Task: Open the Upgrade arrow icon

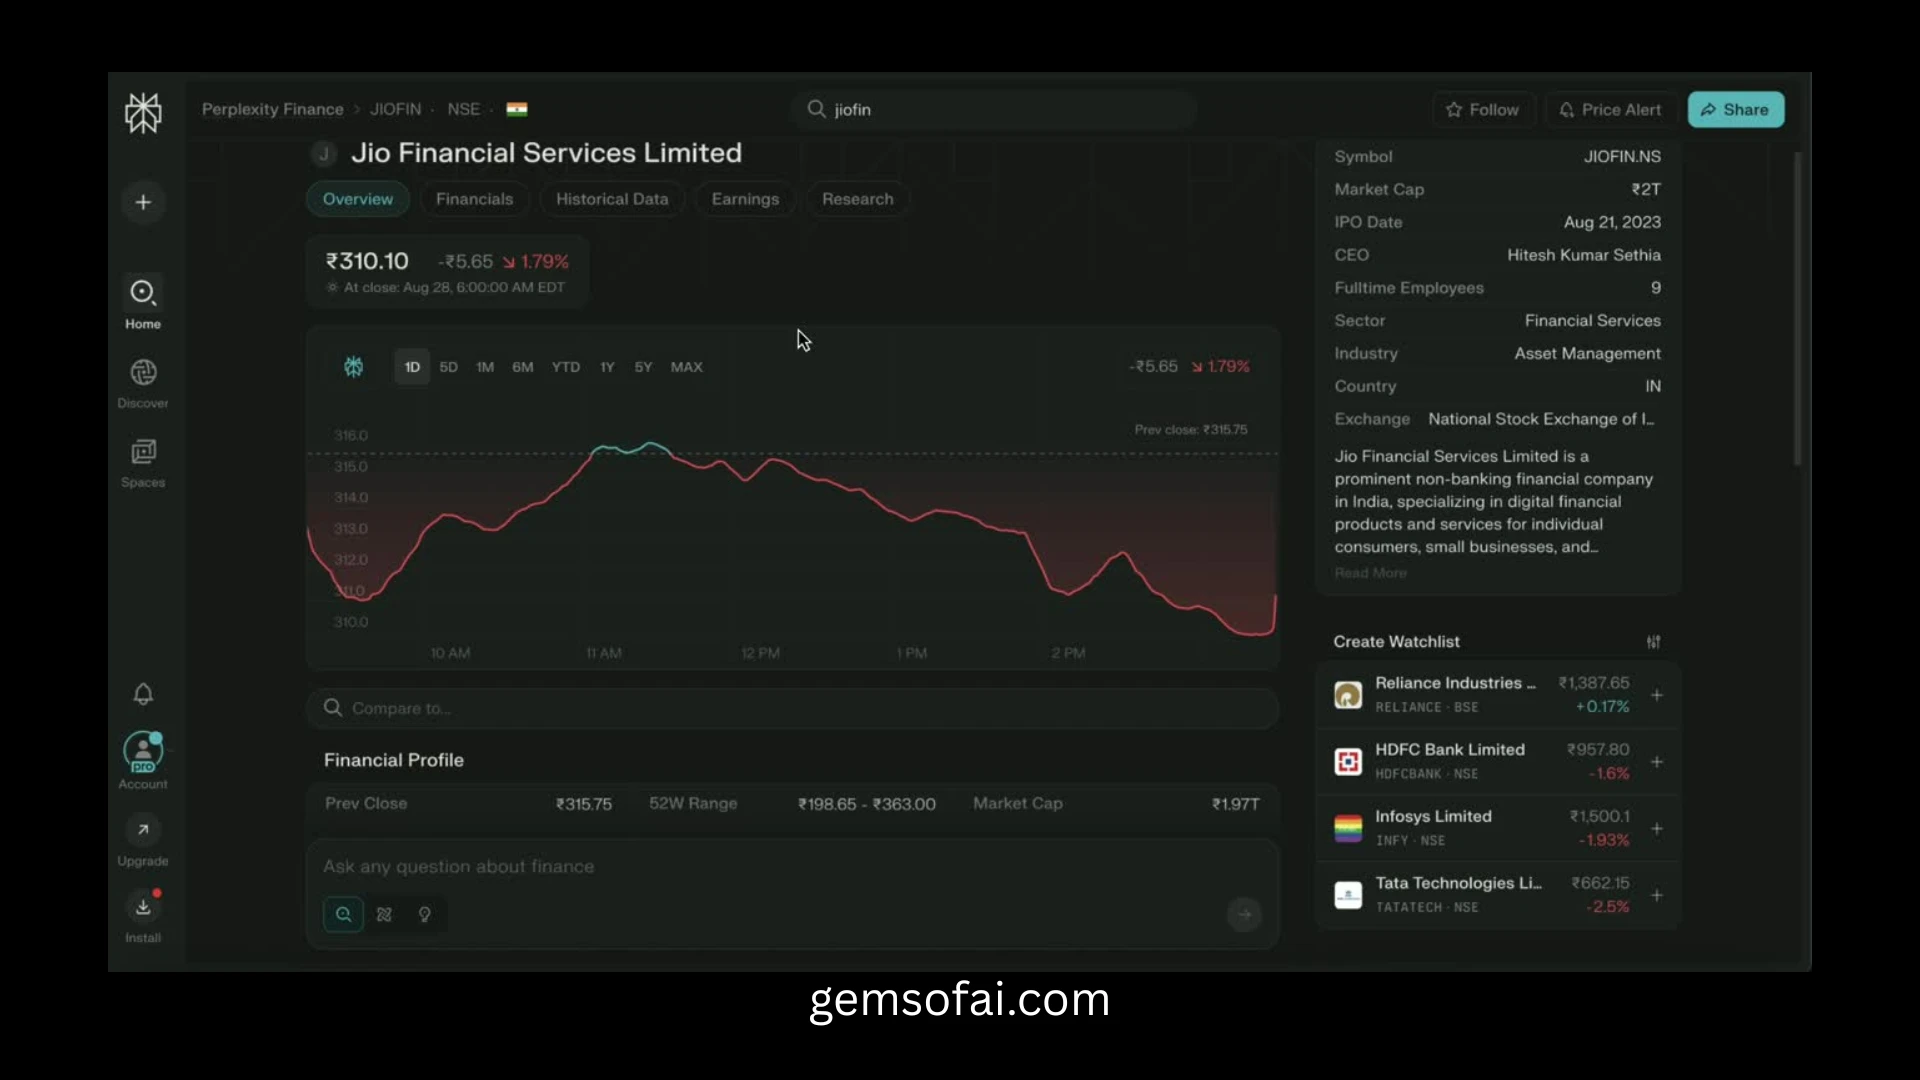Action: point(143,829)
